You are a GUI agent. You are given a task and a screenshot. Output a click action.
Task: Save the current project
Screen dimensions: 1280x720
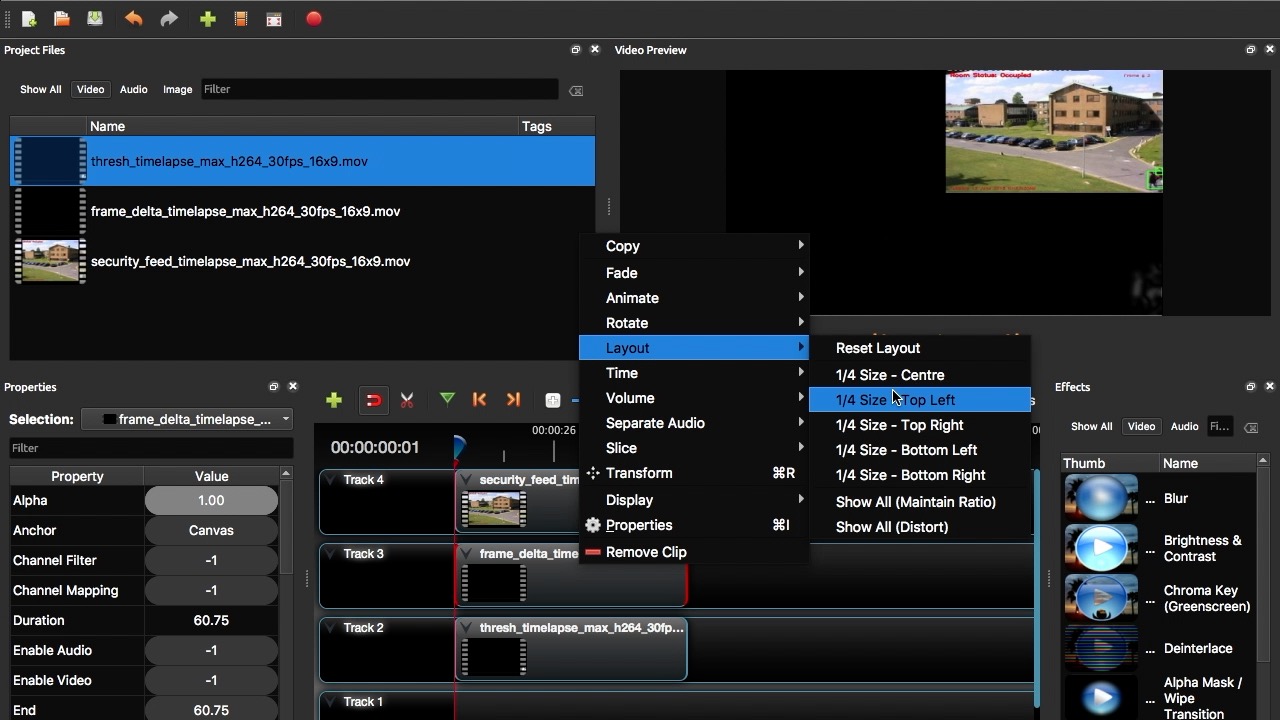click(94, 18)
